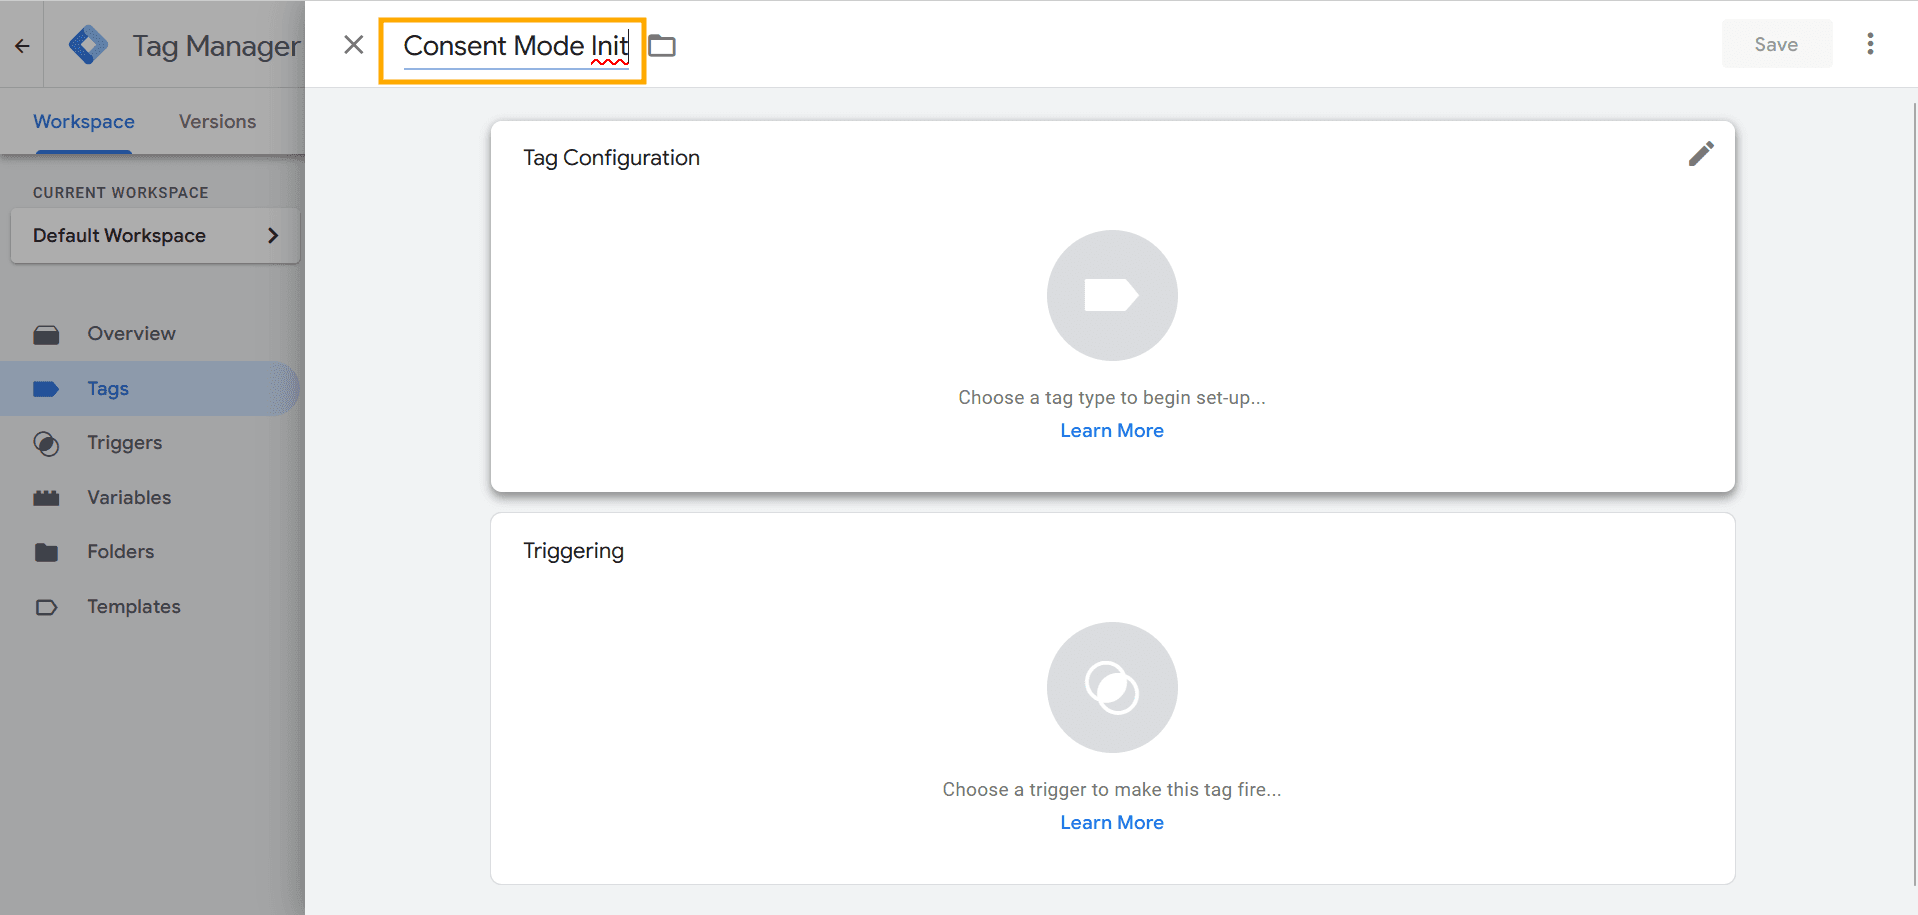Screen dimensions: 1918x915
Task: Open Learn More link under Tag Configuration
Action: (1112, 431)
